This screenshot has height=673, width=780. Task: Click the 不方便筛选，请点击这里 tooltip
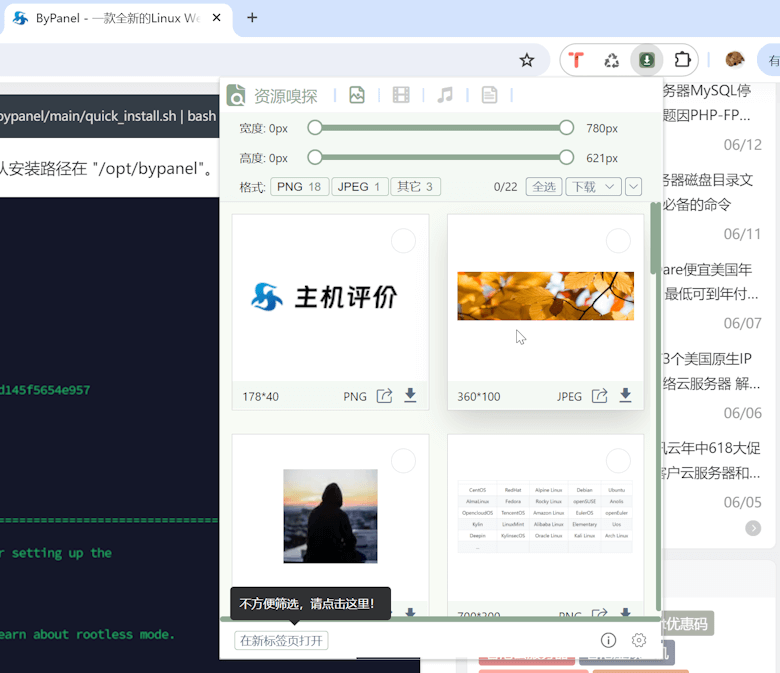[x=310, y=604]
